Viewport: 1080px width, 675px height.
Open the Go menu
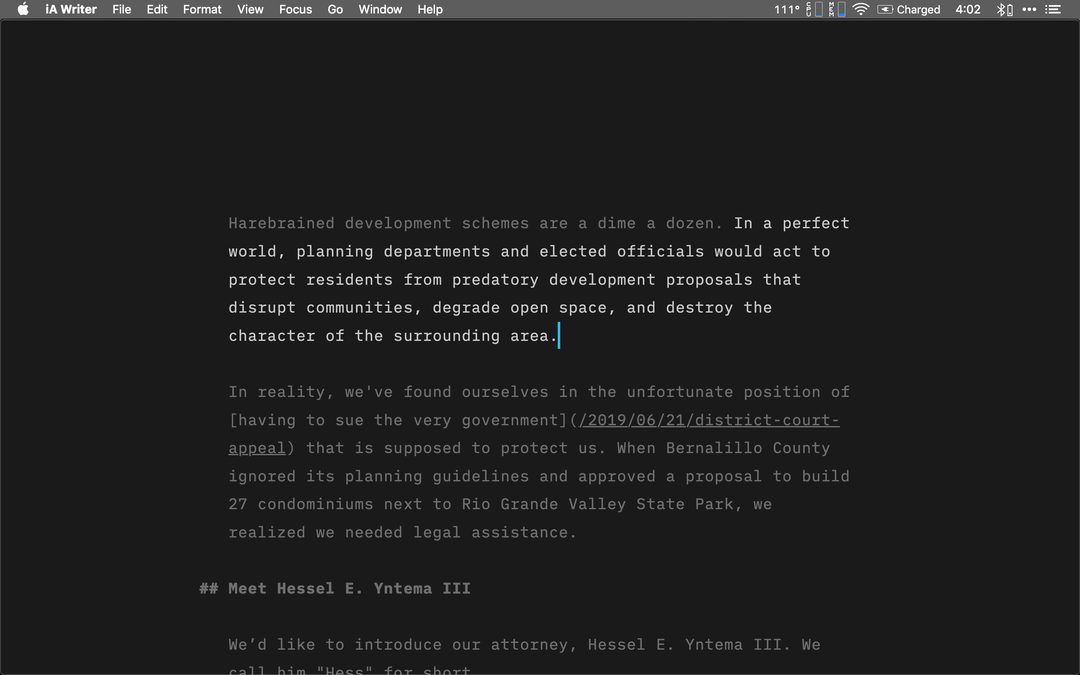[x=335, y=9]
